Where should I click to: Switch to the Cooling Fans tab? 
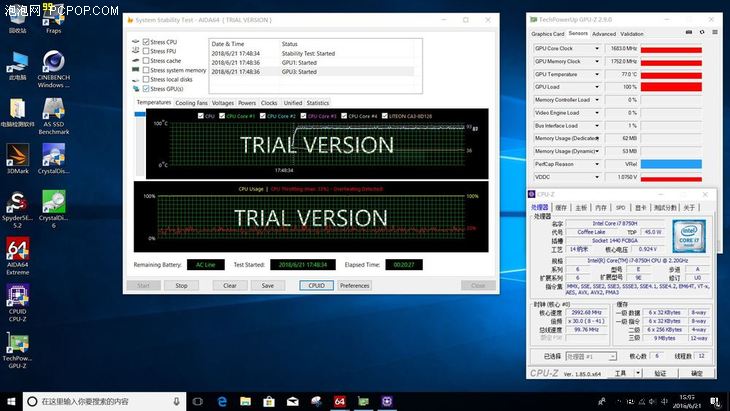coord(191,103)
